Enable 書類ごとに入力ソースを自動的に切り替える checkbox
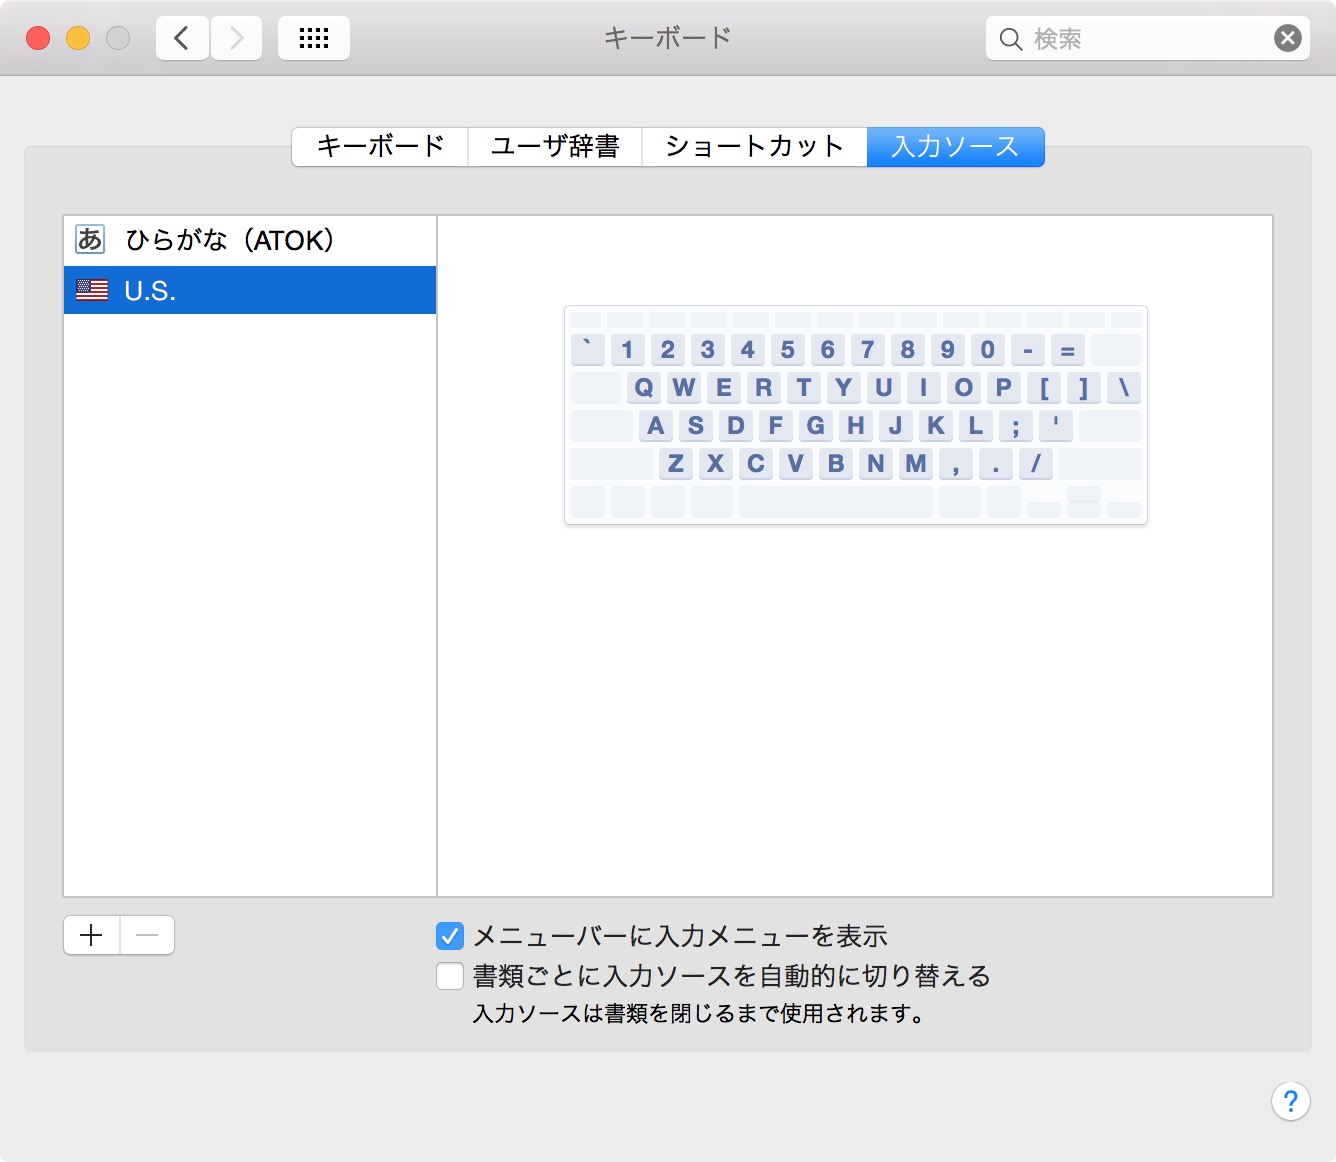 (x=450, y=976)
